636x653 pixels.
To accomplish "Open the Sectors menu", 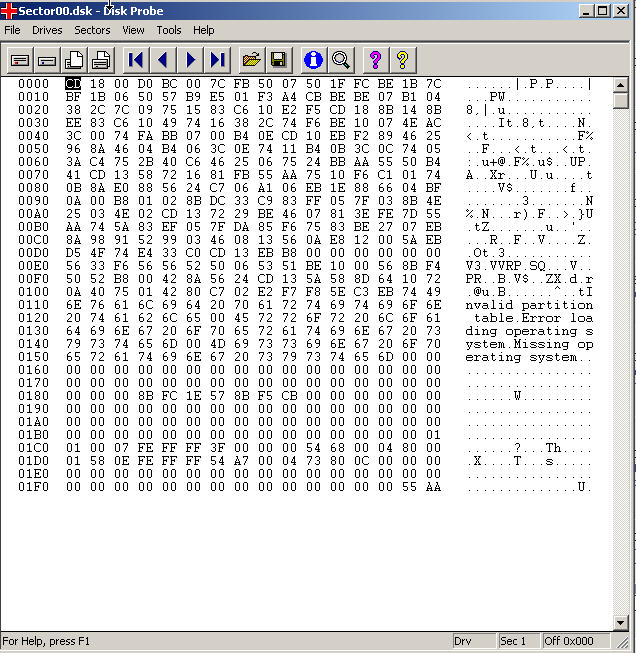I will point(92,30).
